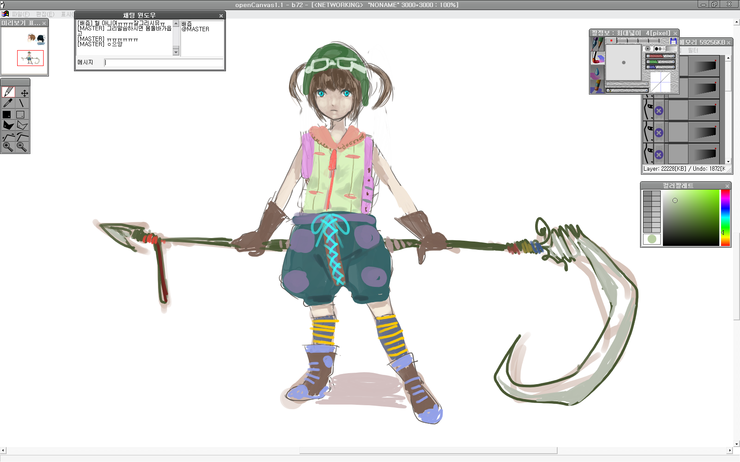The width and height of the screenshot is (740, 462).
Task: Toggle the double-dot brush shape button
Action: 658,49
